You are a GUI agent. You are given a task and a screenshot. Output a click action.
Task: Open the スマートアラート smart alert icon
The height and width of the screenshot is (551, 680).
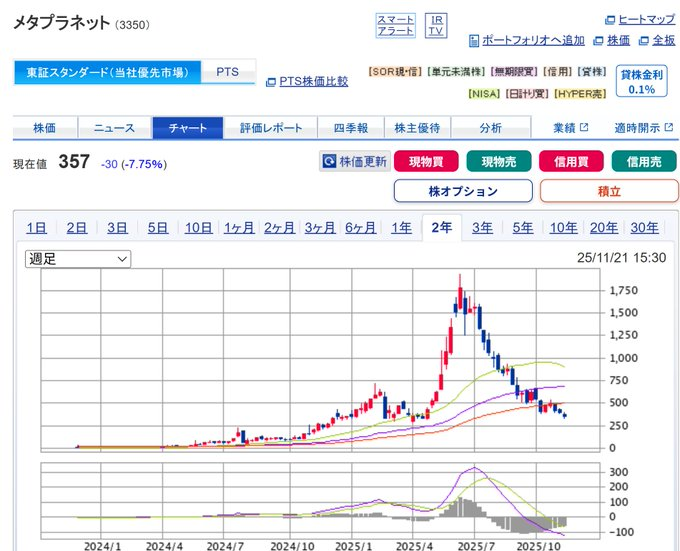pyautogui.click(x=395, y=26)
